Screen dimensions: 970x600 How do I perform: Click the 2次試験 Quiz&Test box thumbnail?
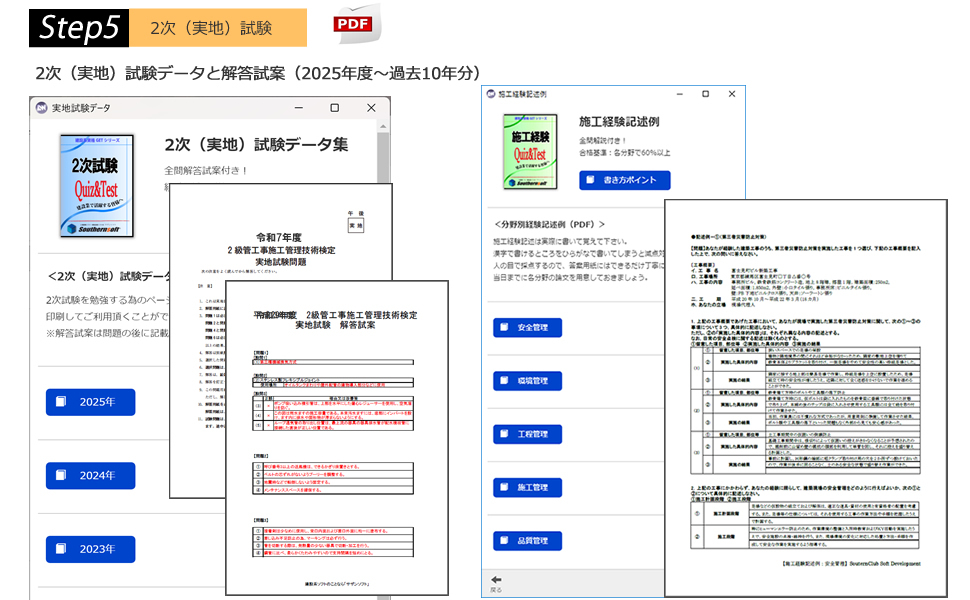pyautogui.click(x=97, y=186)
